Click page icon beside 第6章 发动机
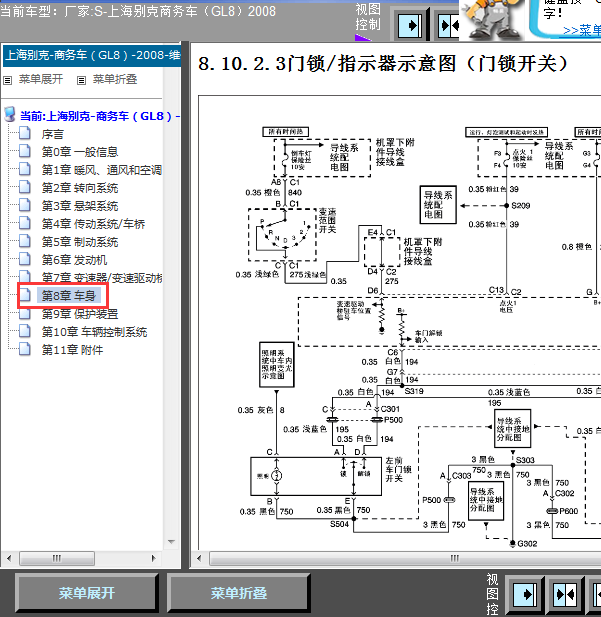 [x=25, y=259]
